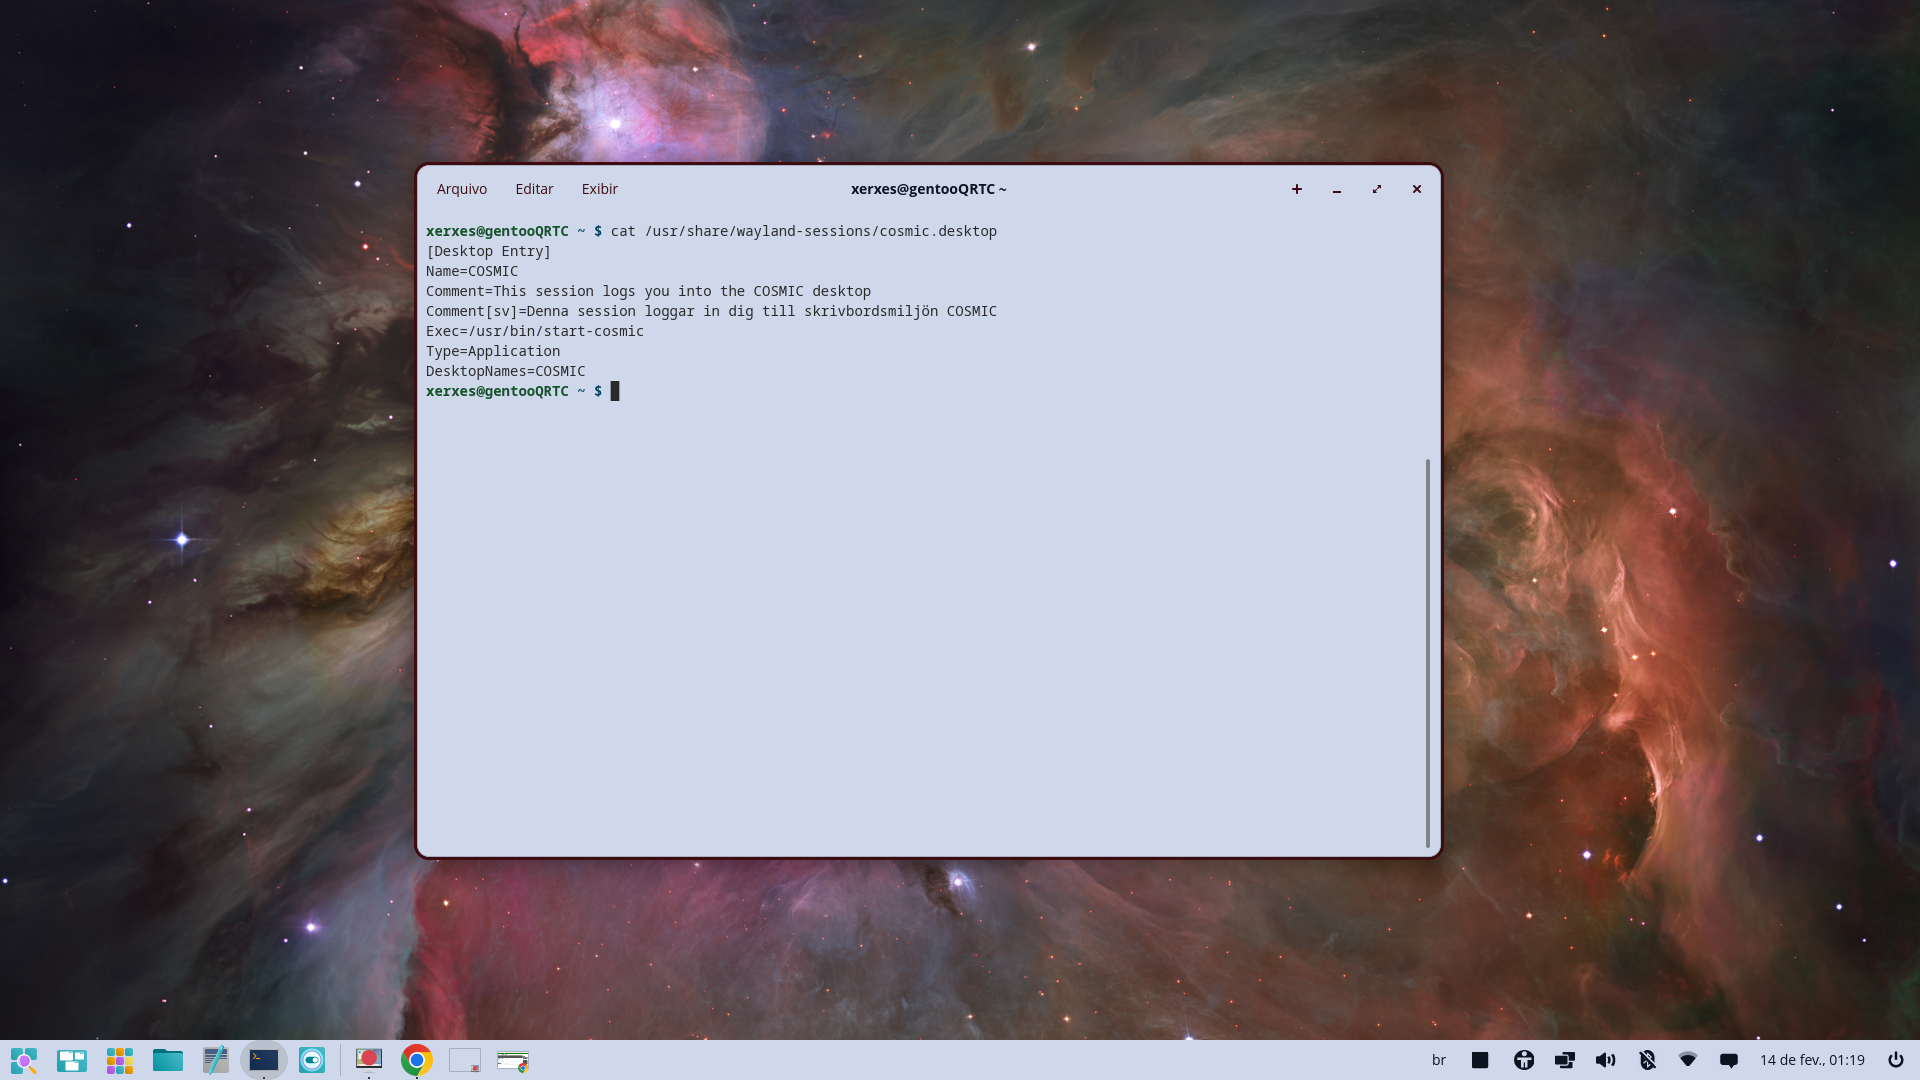The width and height of the screenshot is (1920, 1080).
Task: Expand the notifications applet
Action: coord(1729,1060)
